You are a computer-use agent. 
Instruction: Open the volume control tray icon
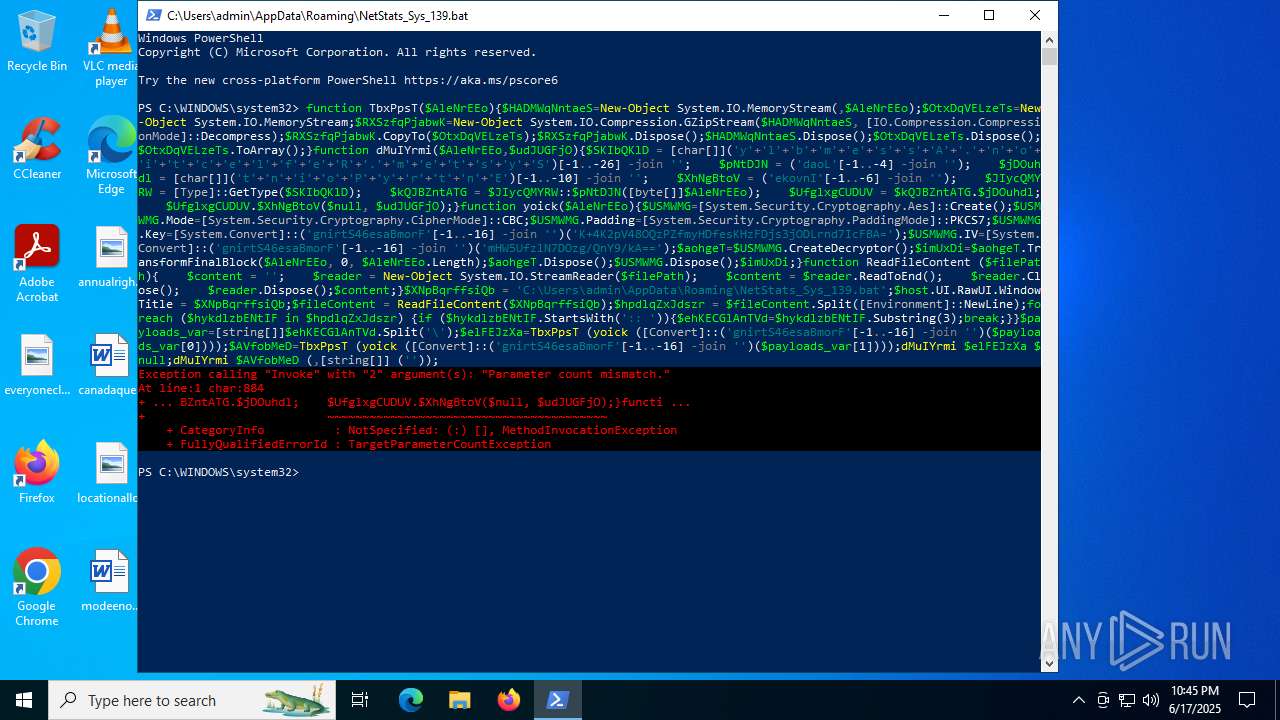(1151, 700)
